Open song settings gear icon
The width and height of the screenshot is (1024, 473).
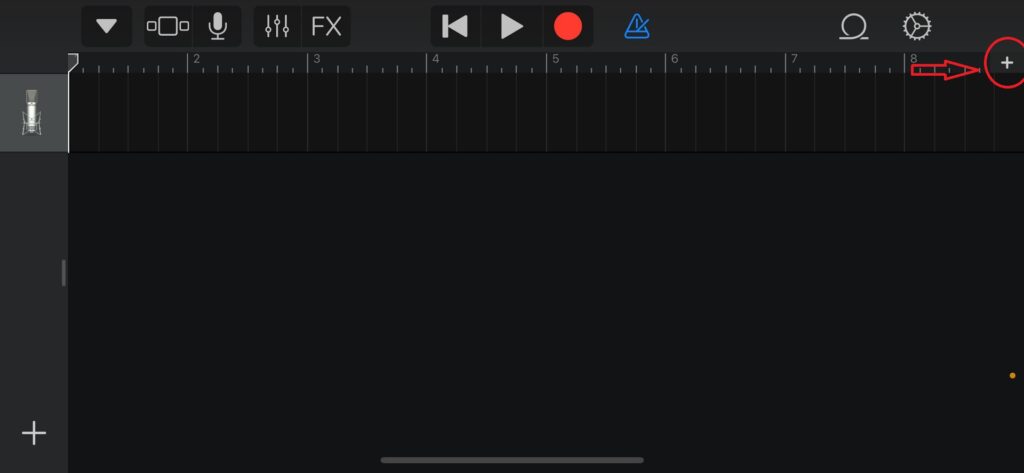[917, 27]
